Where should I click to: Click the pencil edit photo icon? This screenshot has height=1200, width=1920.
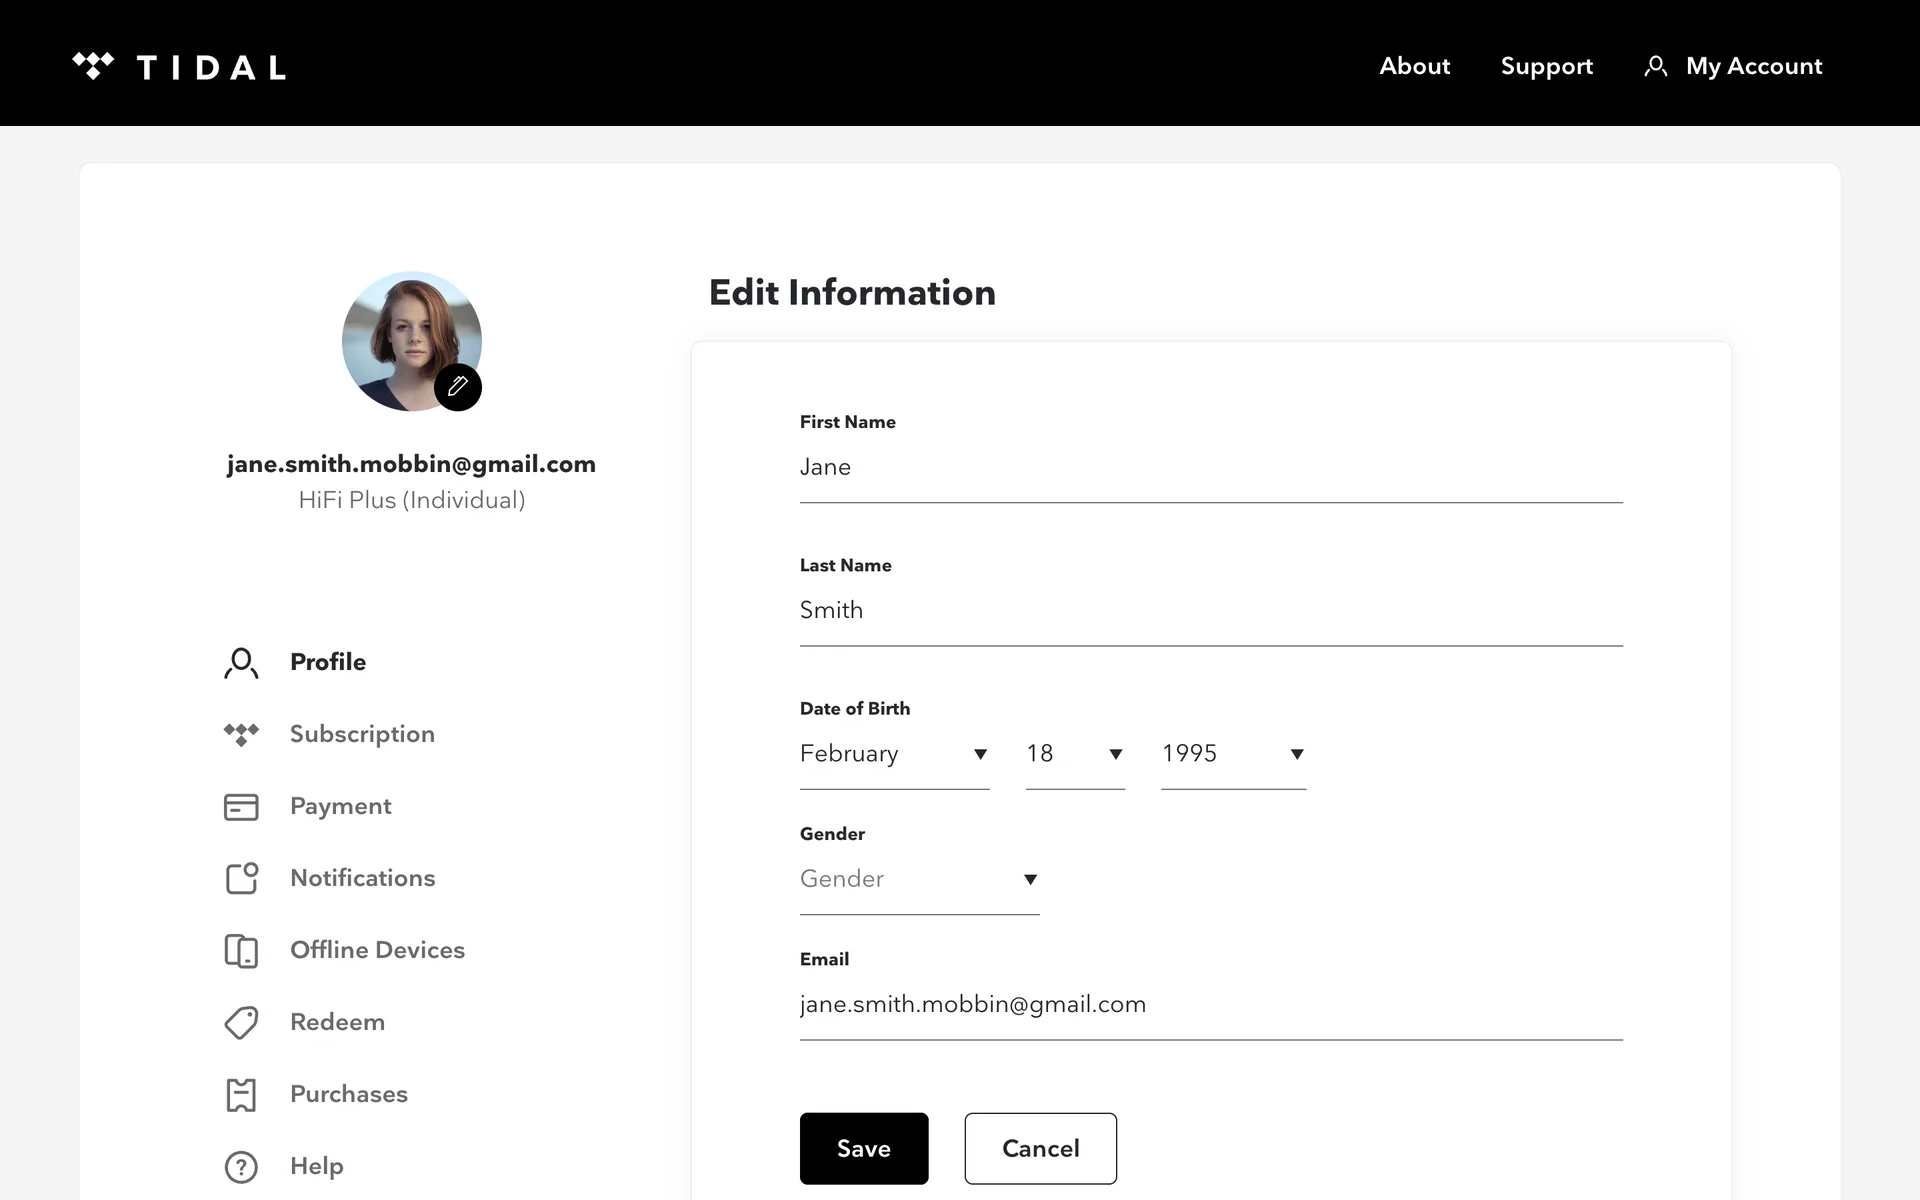(458, 387)
